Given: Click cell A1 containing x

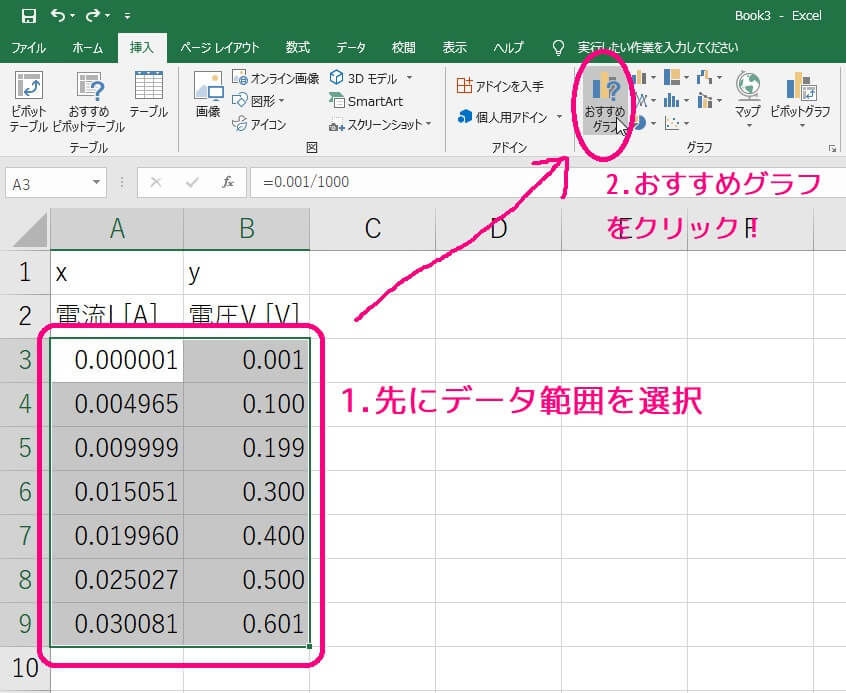Looking at the screenshot, I should coord(117,273).
